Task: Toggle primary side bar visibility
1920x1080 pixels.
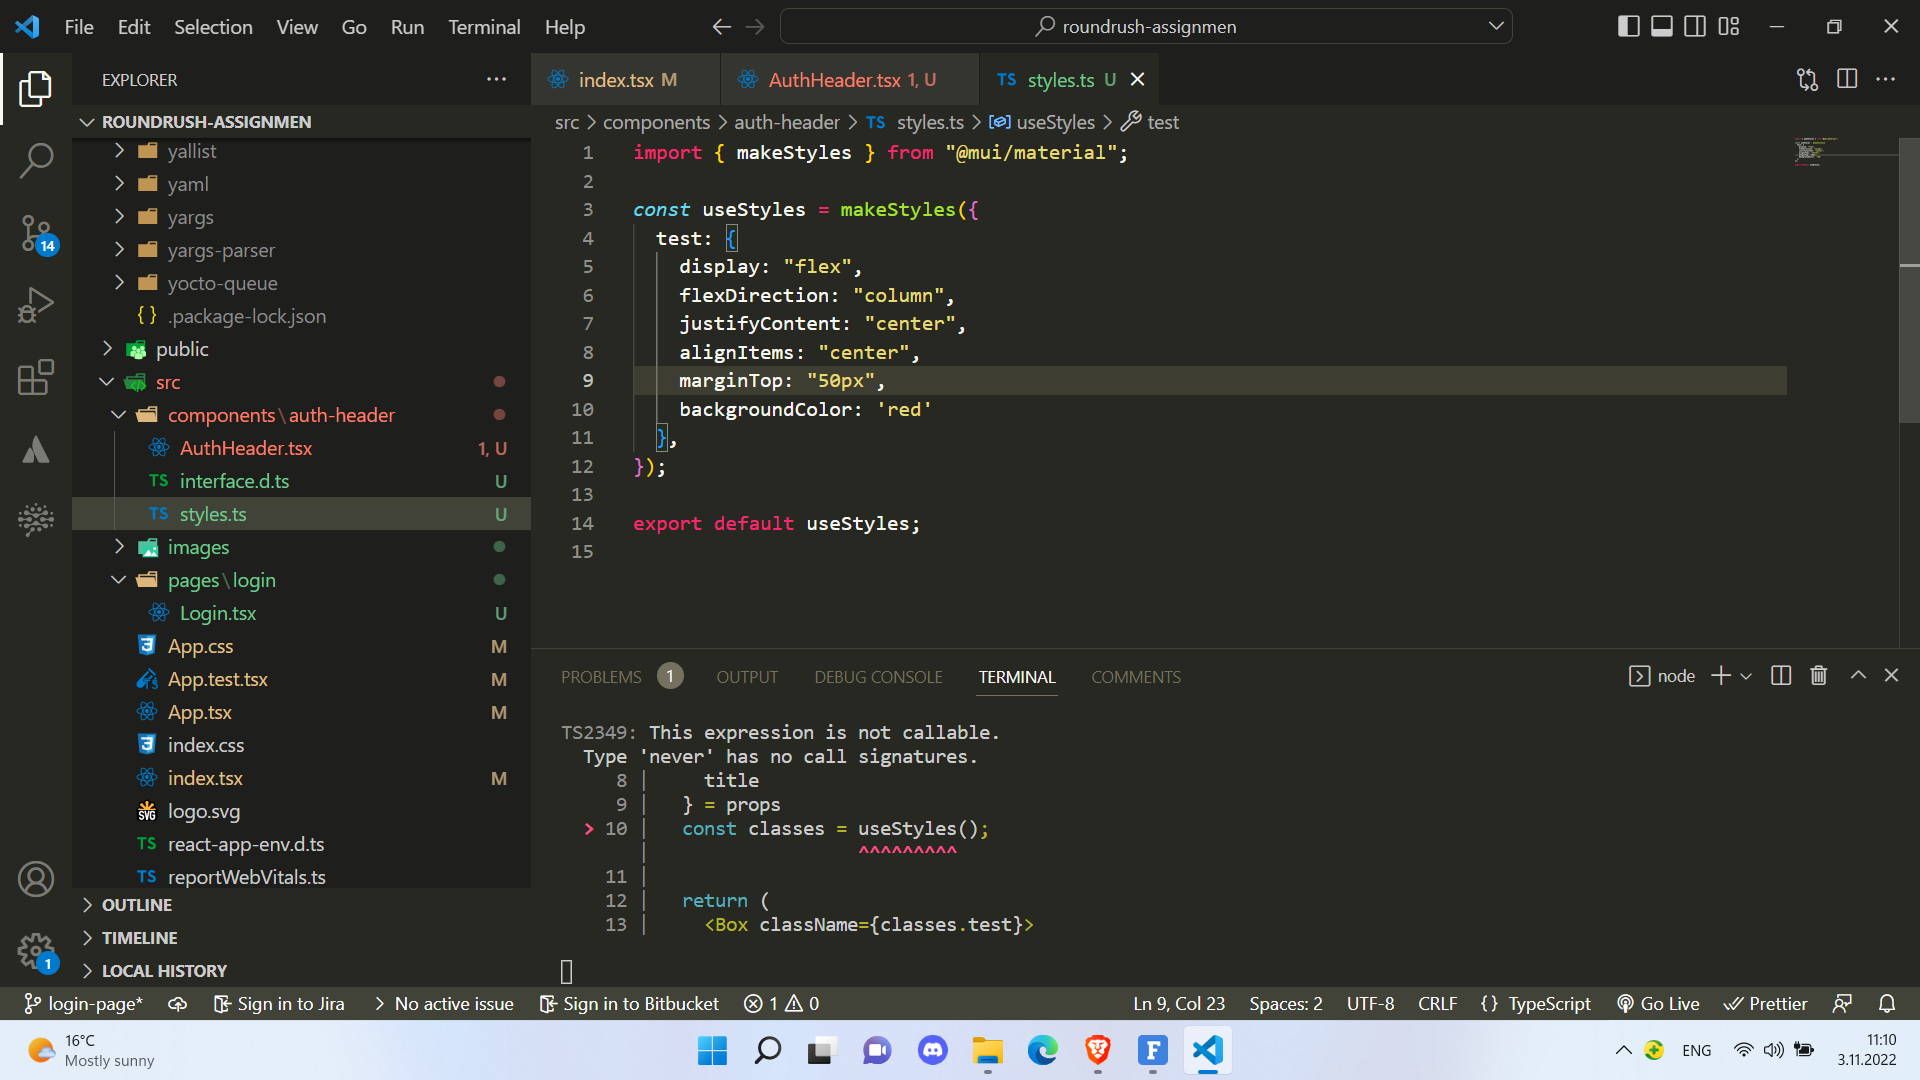Action: (1628, 27)
